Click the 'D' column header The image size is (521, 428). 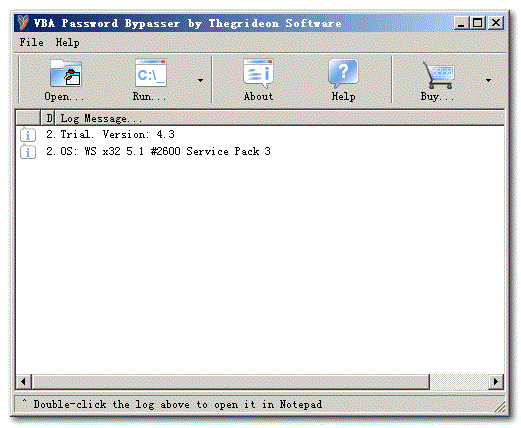[49, 118]
